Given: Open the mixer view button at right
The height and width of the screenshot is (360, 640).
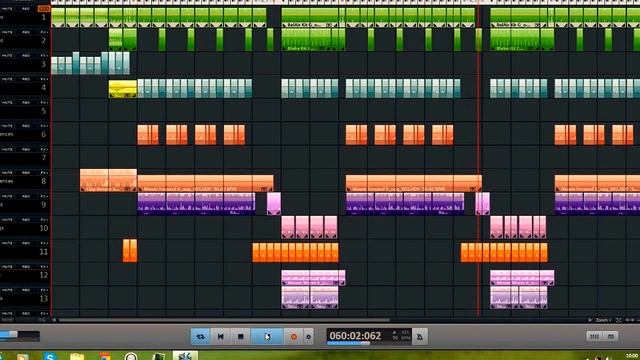Looking at the screenshot, I should 594,336.
